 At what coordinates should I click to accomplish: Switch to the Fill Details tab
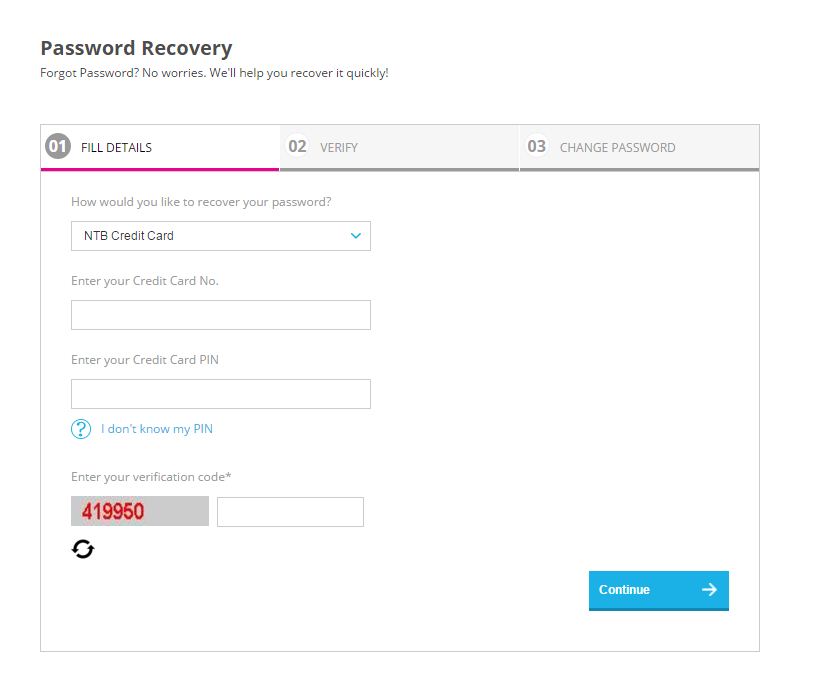pos(160,147)
